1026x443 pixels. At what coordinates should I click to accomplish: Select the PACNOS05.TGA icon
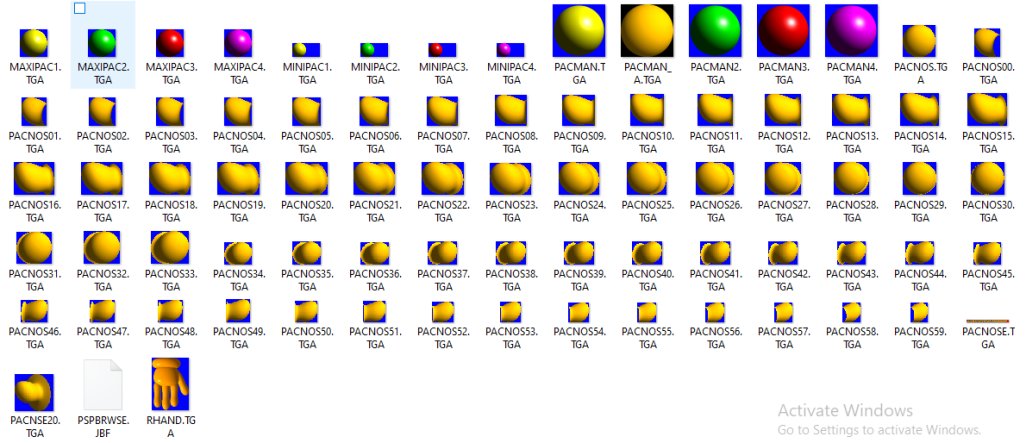(x=306, y=111)
